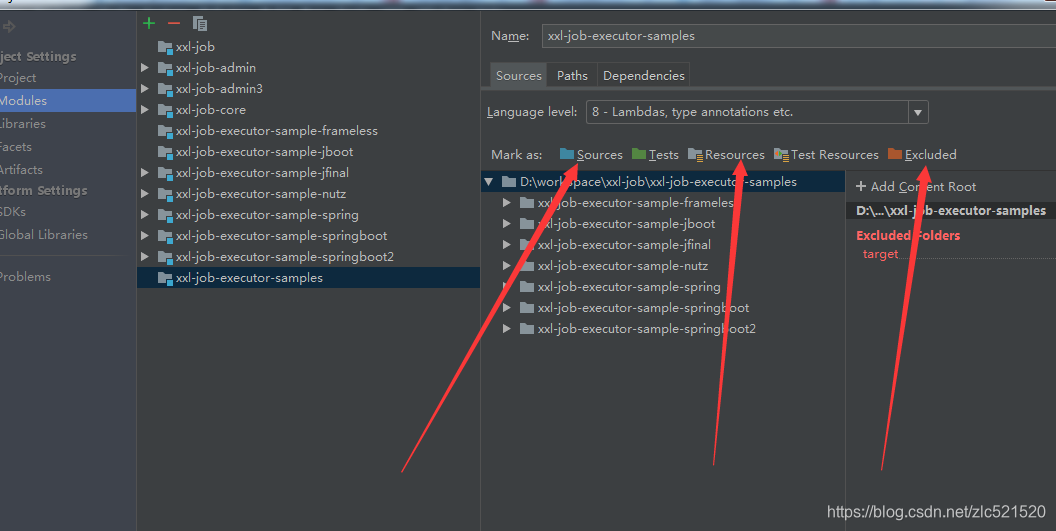
Task: Switch to the Paths tab
Action: click(x=572, y=75)
